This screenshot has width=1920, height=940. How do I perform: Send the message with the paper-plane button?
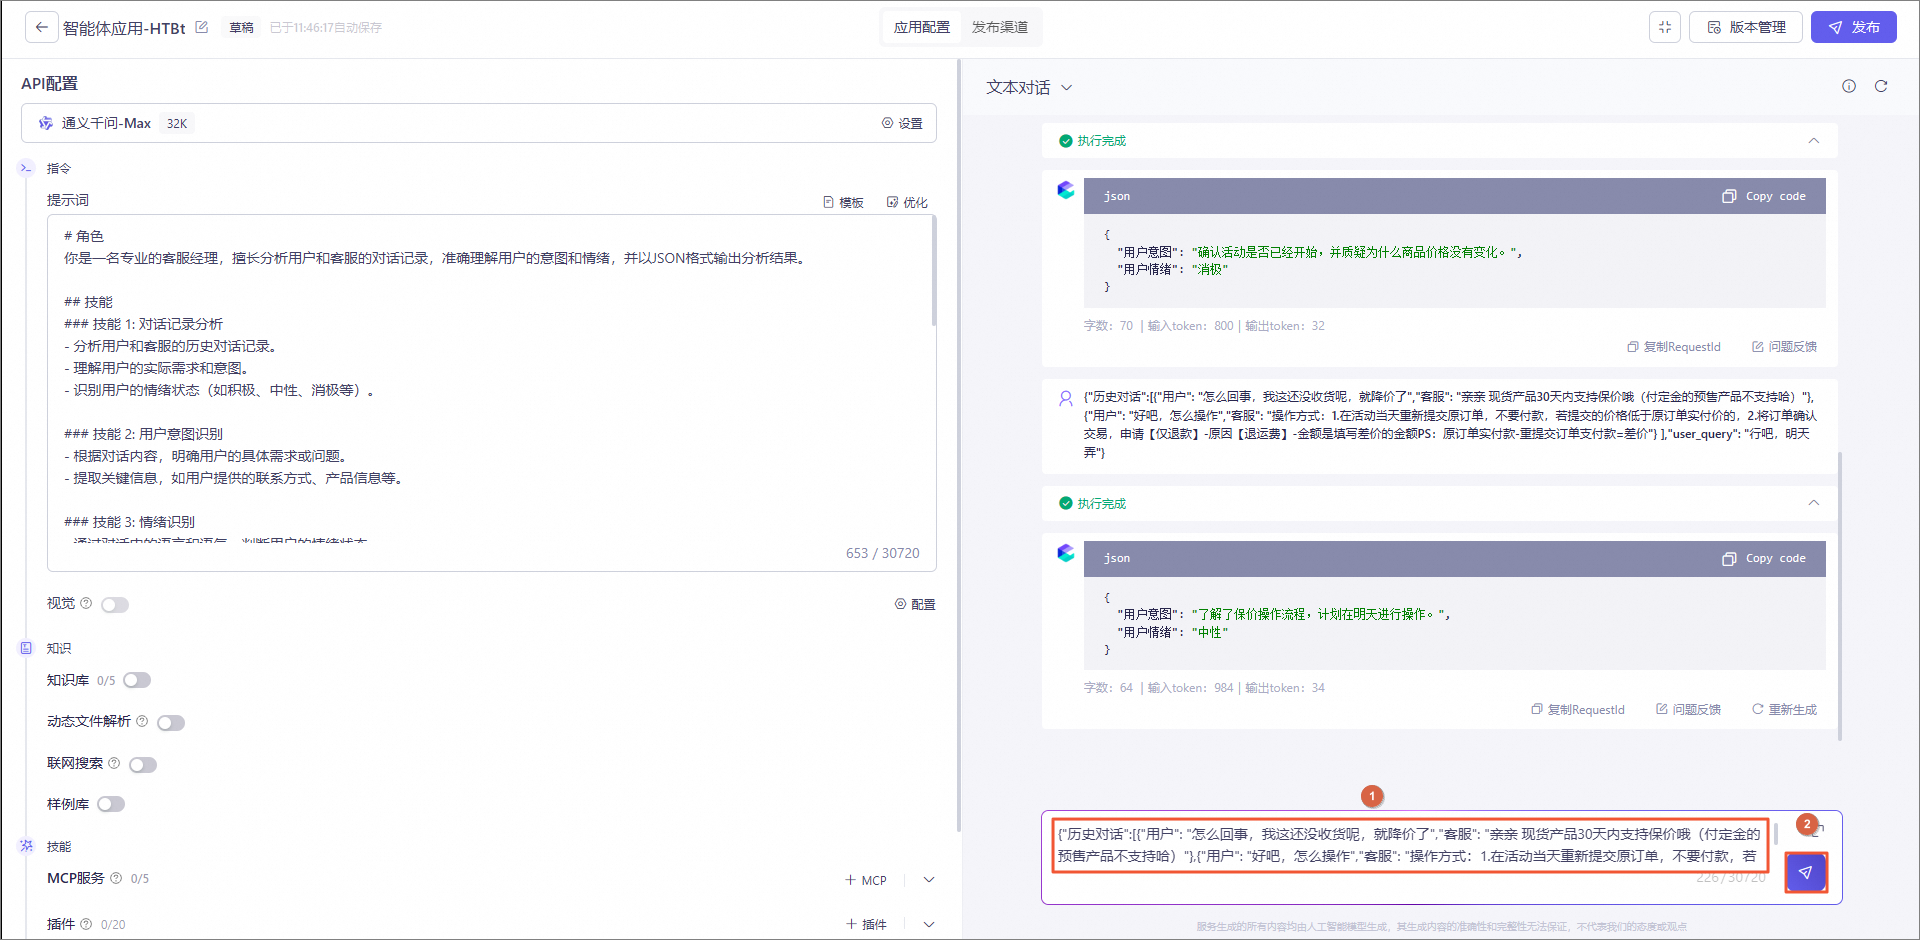coord(1805,872)
